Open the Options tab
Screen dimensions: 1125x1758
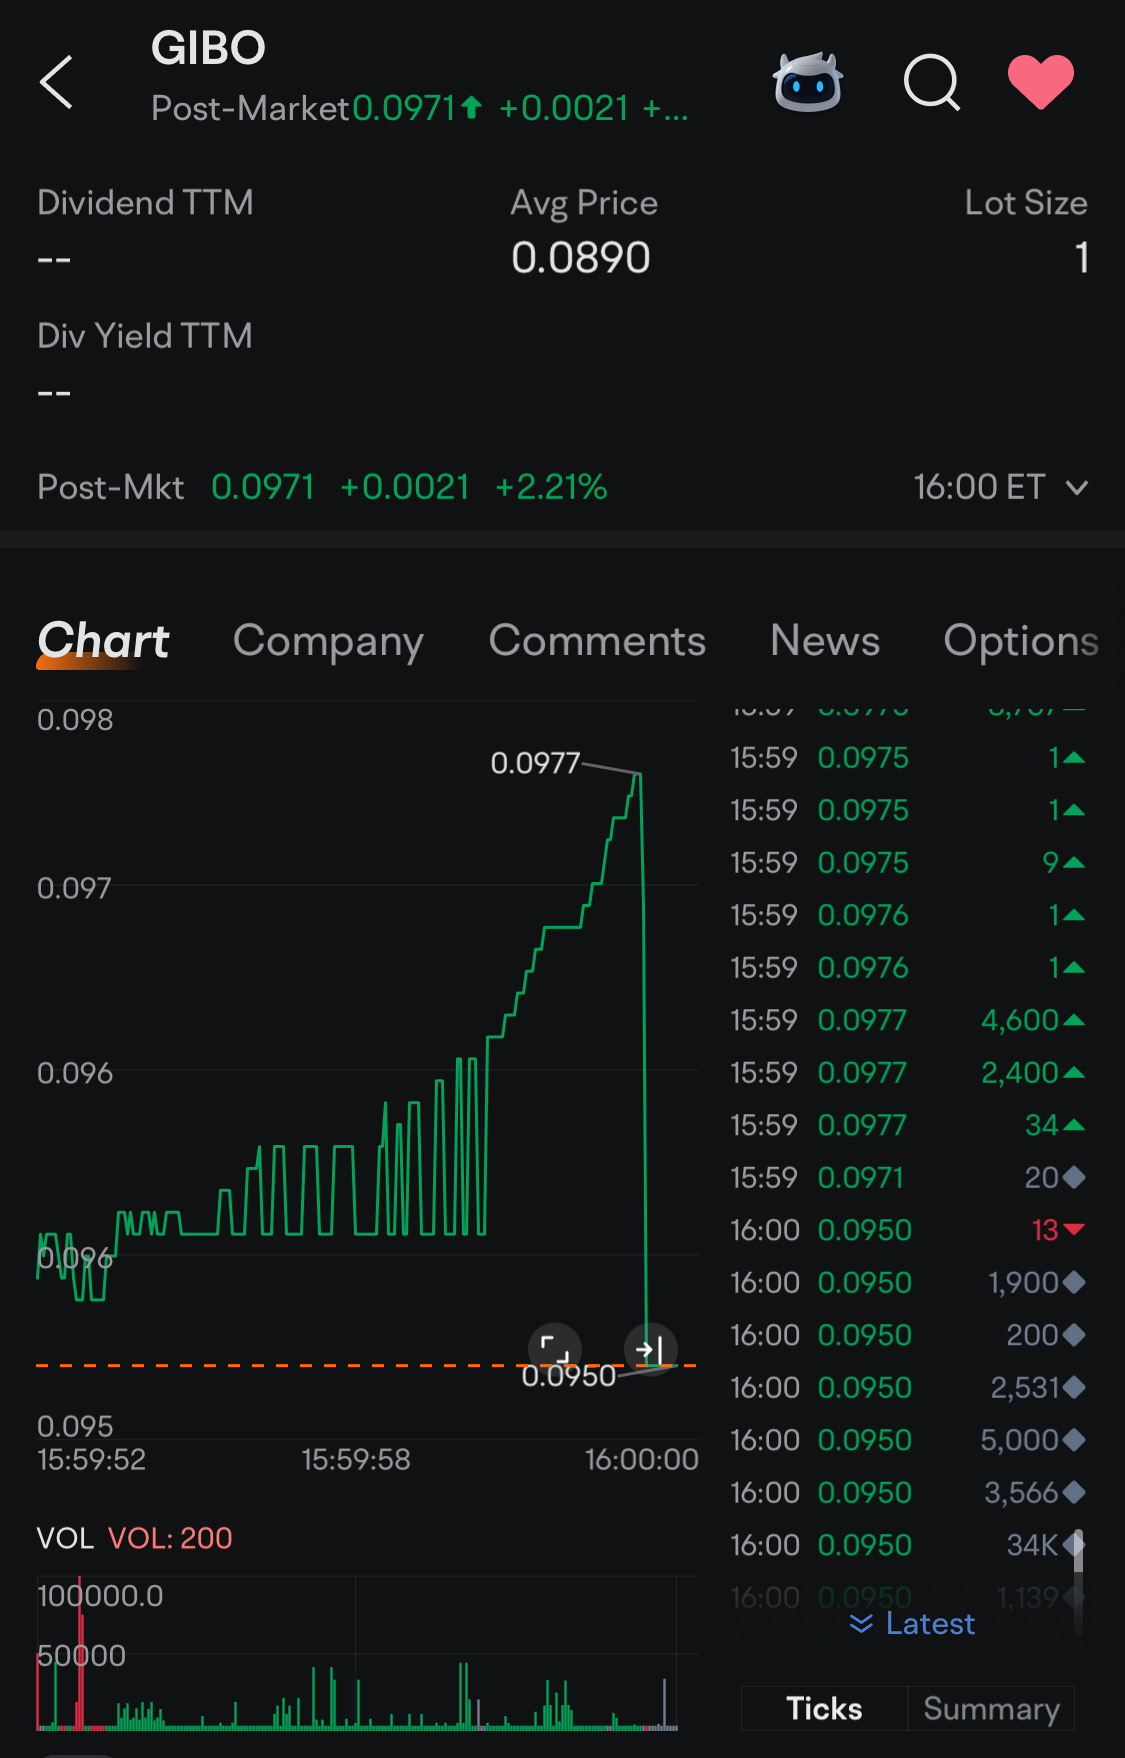click(1021, 641)
